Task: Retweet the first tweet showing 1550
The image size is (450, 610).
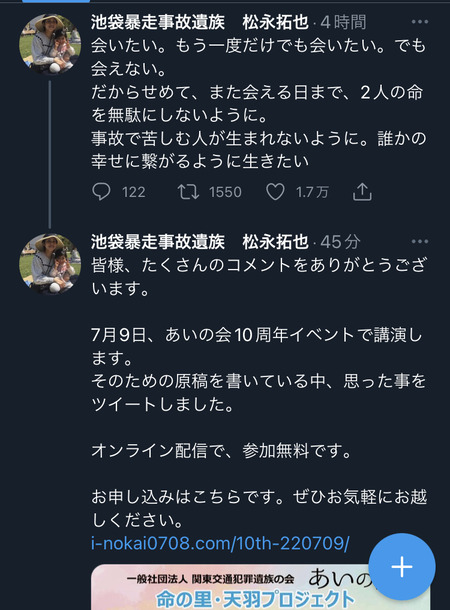Action: click(x=188, y=192)
